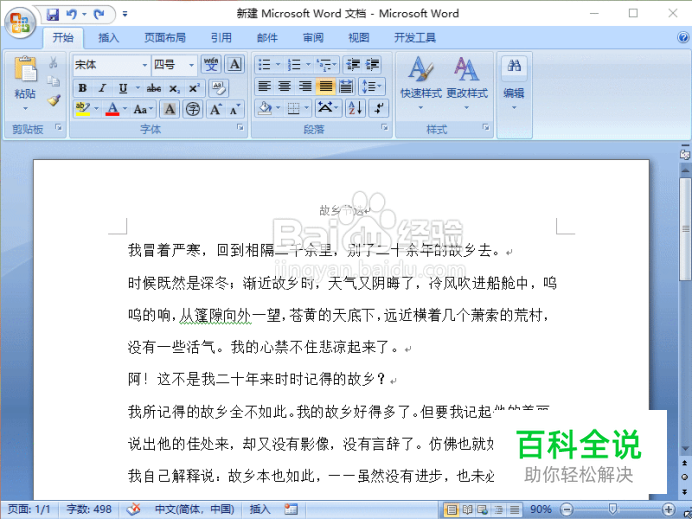Switch to the 审阅 tab
The height and width of the screenshot is (519, 692).
[x=313, y=38]
